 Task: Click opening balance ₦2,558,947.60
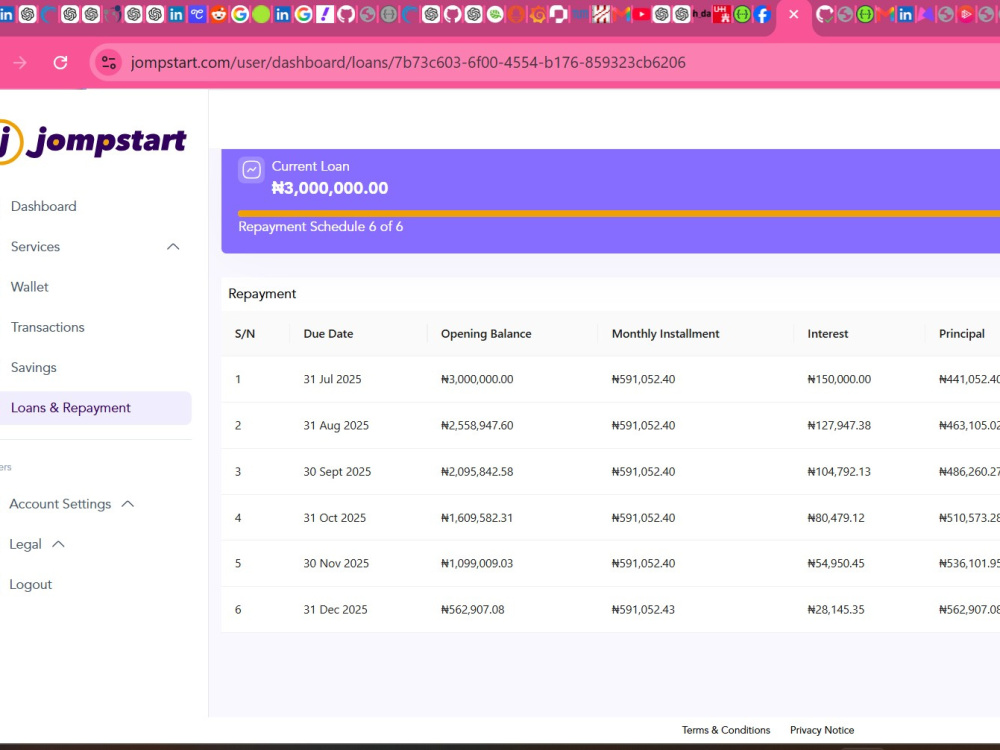[x=477, y=425]
